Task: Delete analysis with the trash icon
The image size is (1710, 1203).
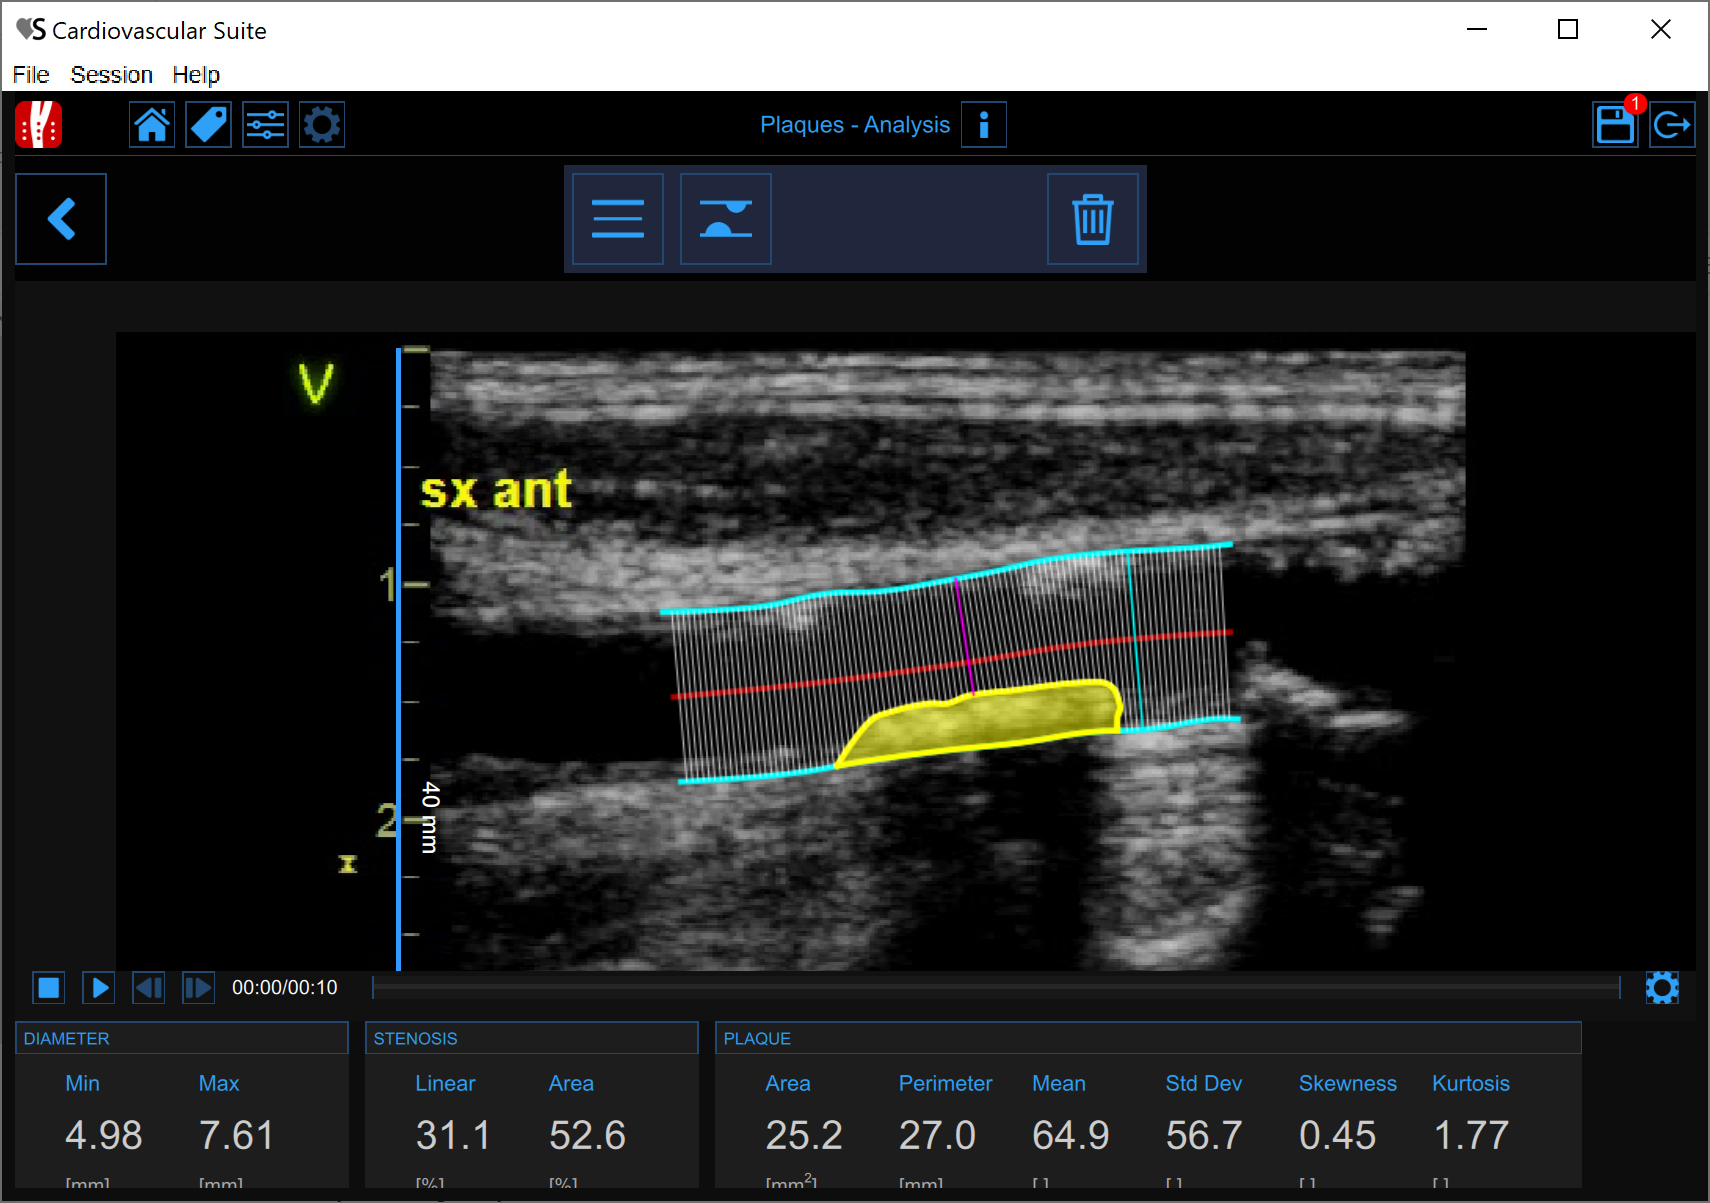Action: pyautogui.click(x=1092, y=219)
